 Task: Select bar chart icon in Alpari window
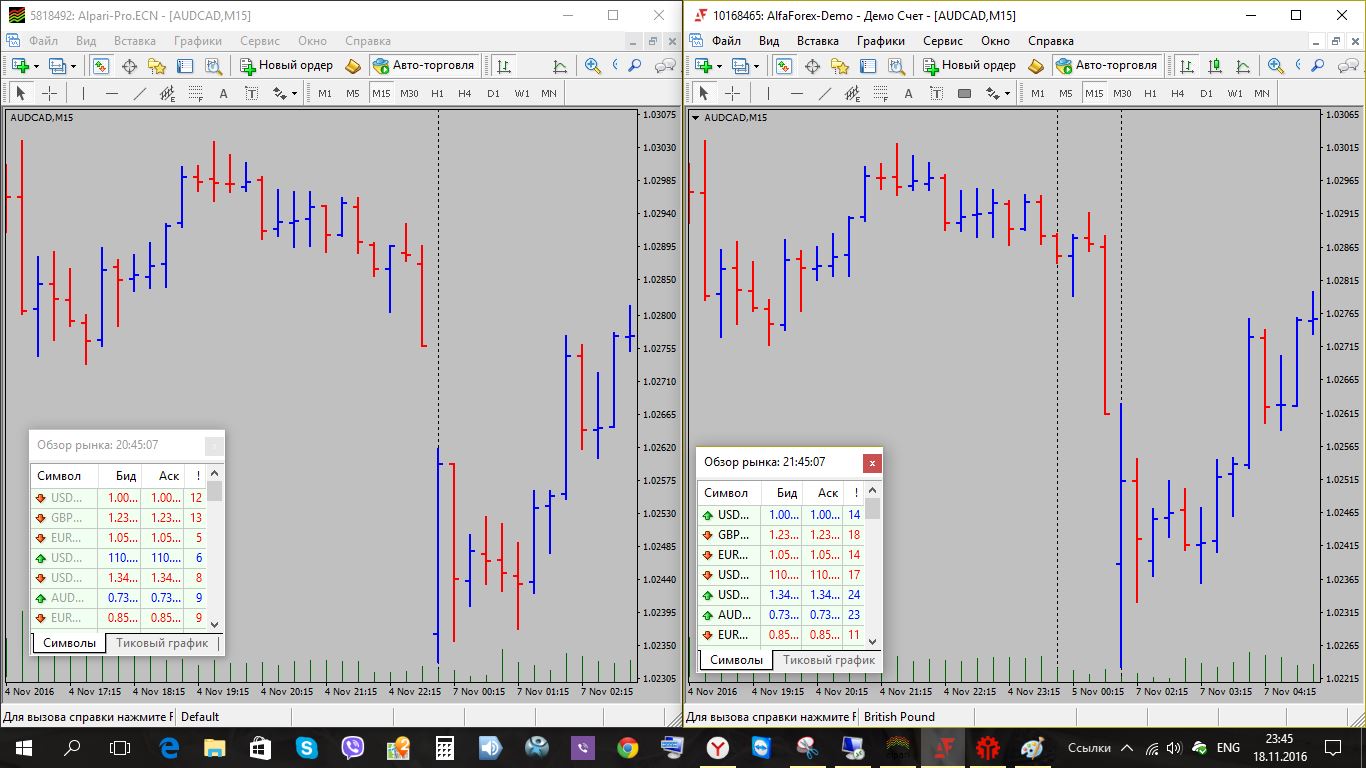tap(504, 66)
